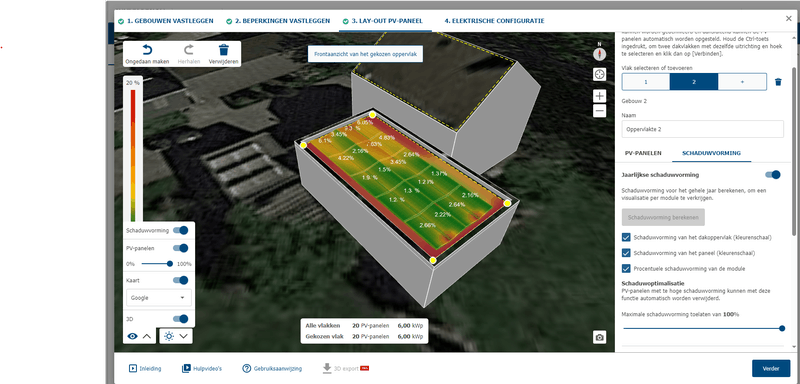Screen dimensions: 800x384
Task: Take a screenshot with the camera icon
Action: [599, 337]
